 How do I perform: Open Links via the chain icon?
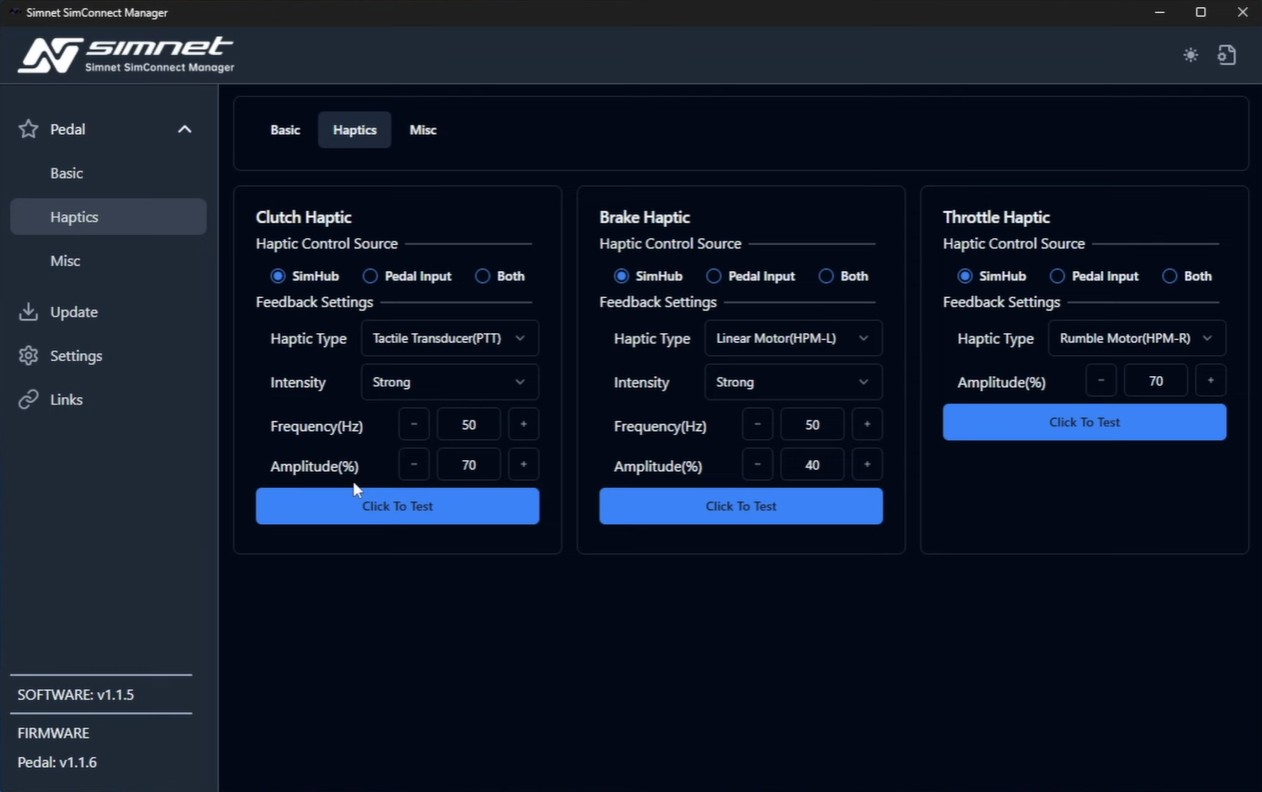coord(28,400)
